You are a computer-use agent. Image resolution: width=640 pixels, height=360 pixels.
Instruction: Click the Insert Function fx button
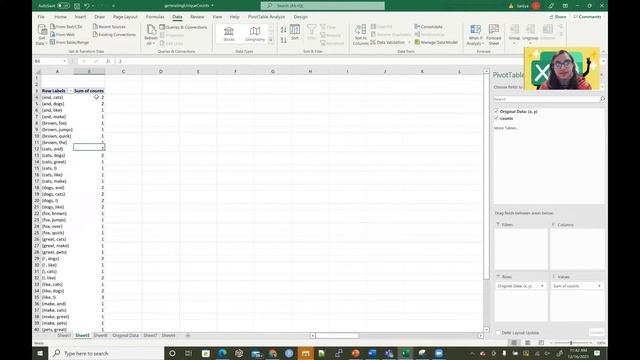[108, 61]
